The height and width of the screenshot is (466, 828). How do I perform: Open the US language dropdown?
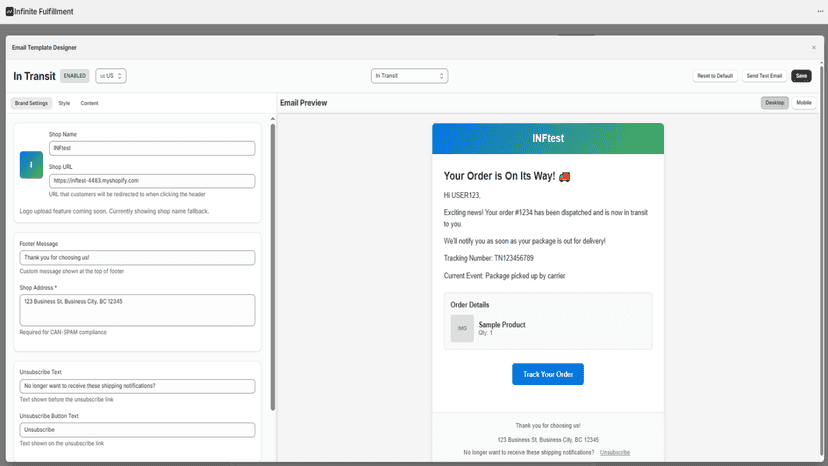(x=110, y=76)
